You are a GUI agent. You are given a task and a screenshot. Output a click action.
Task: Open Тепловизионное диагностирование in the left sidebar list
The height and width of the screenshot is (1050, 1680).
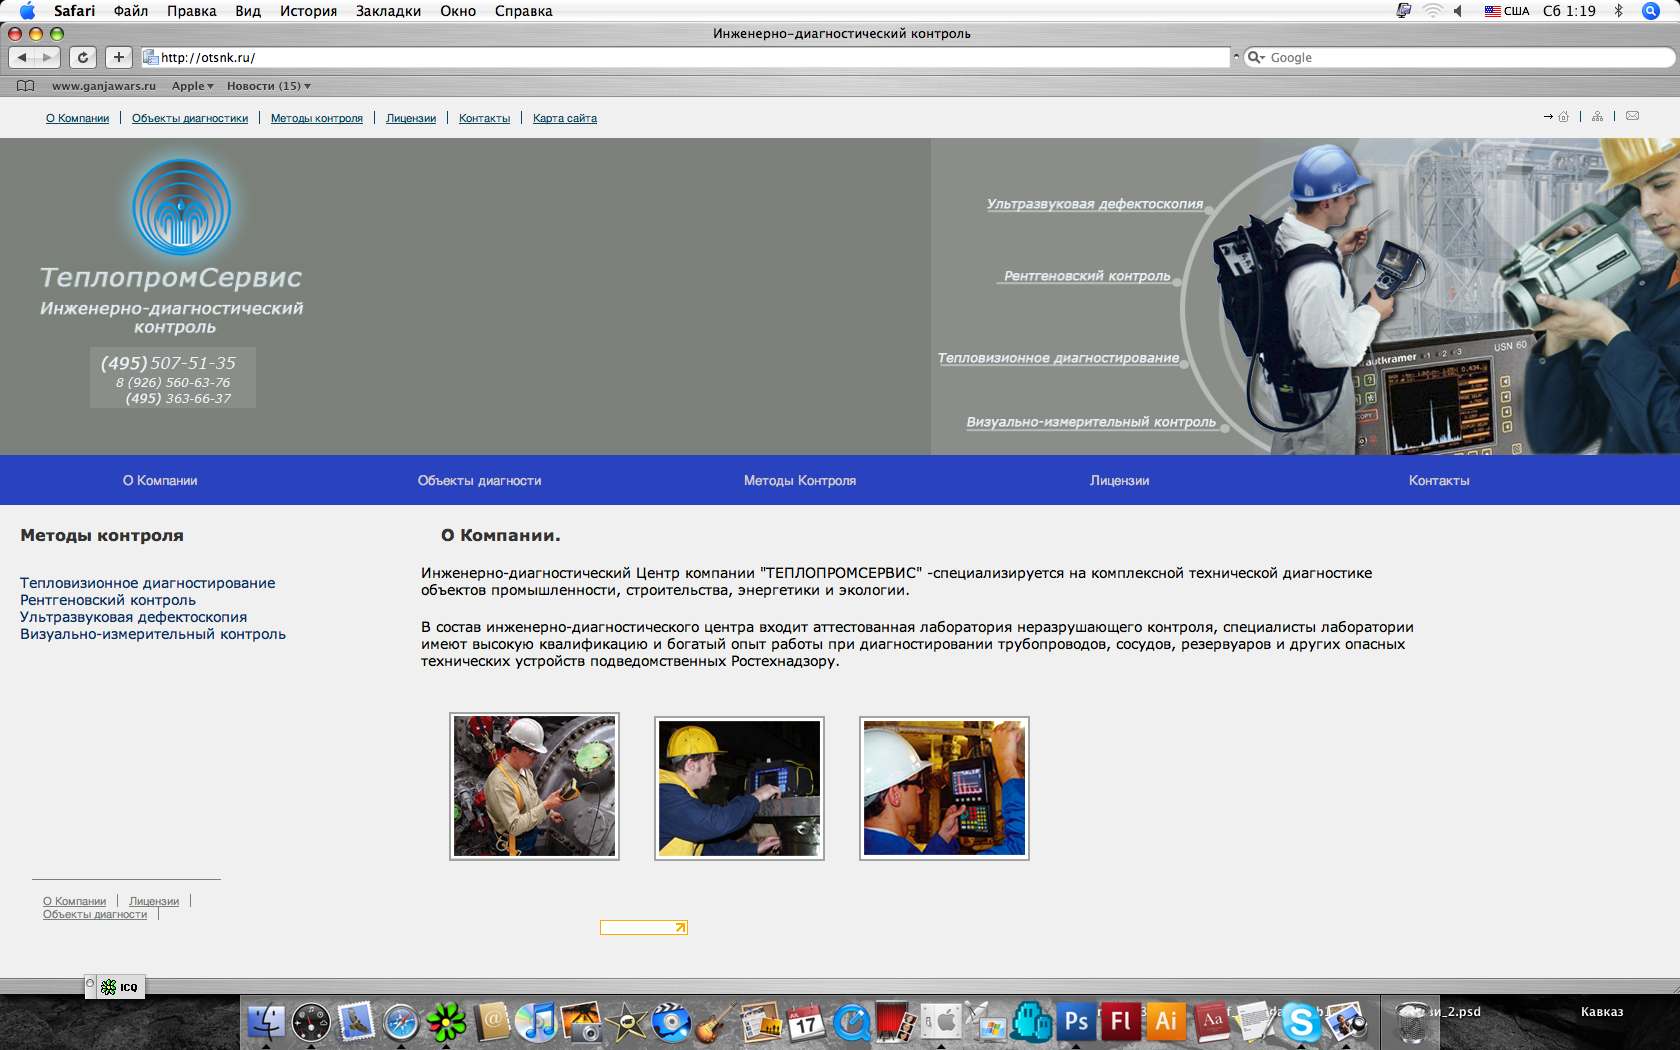click(x=148, y=583)
